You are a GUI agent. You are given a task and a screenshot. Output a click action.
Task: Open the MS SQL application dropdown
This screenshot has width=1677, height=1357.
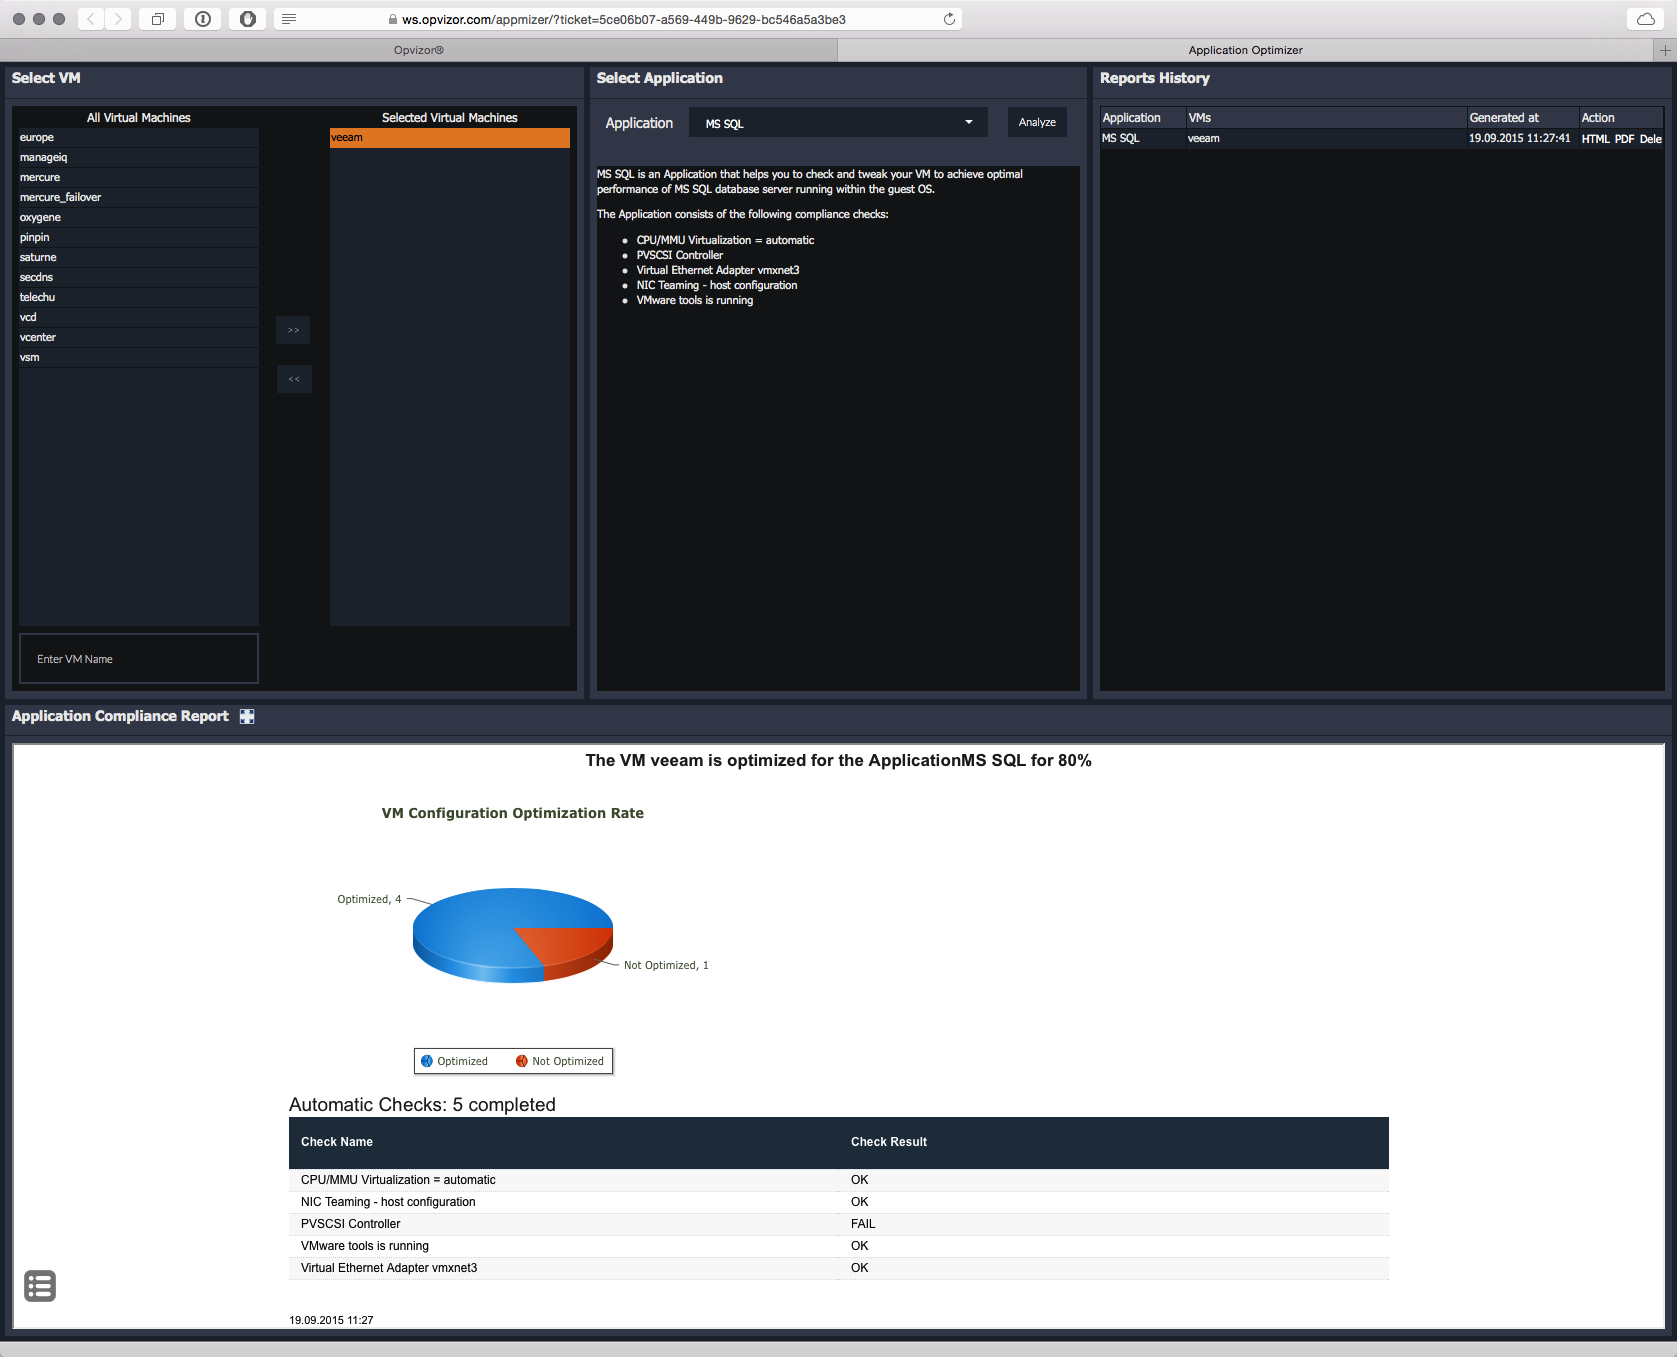[838, 123]
